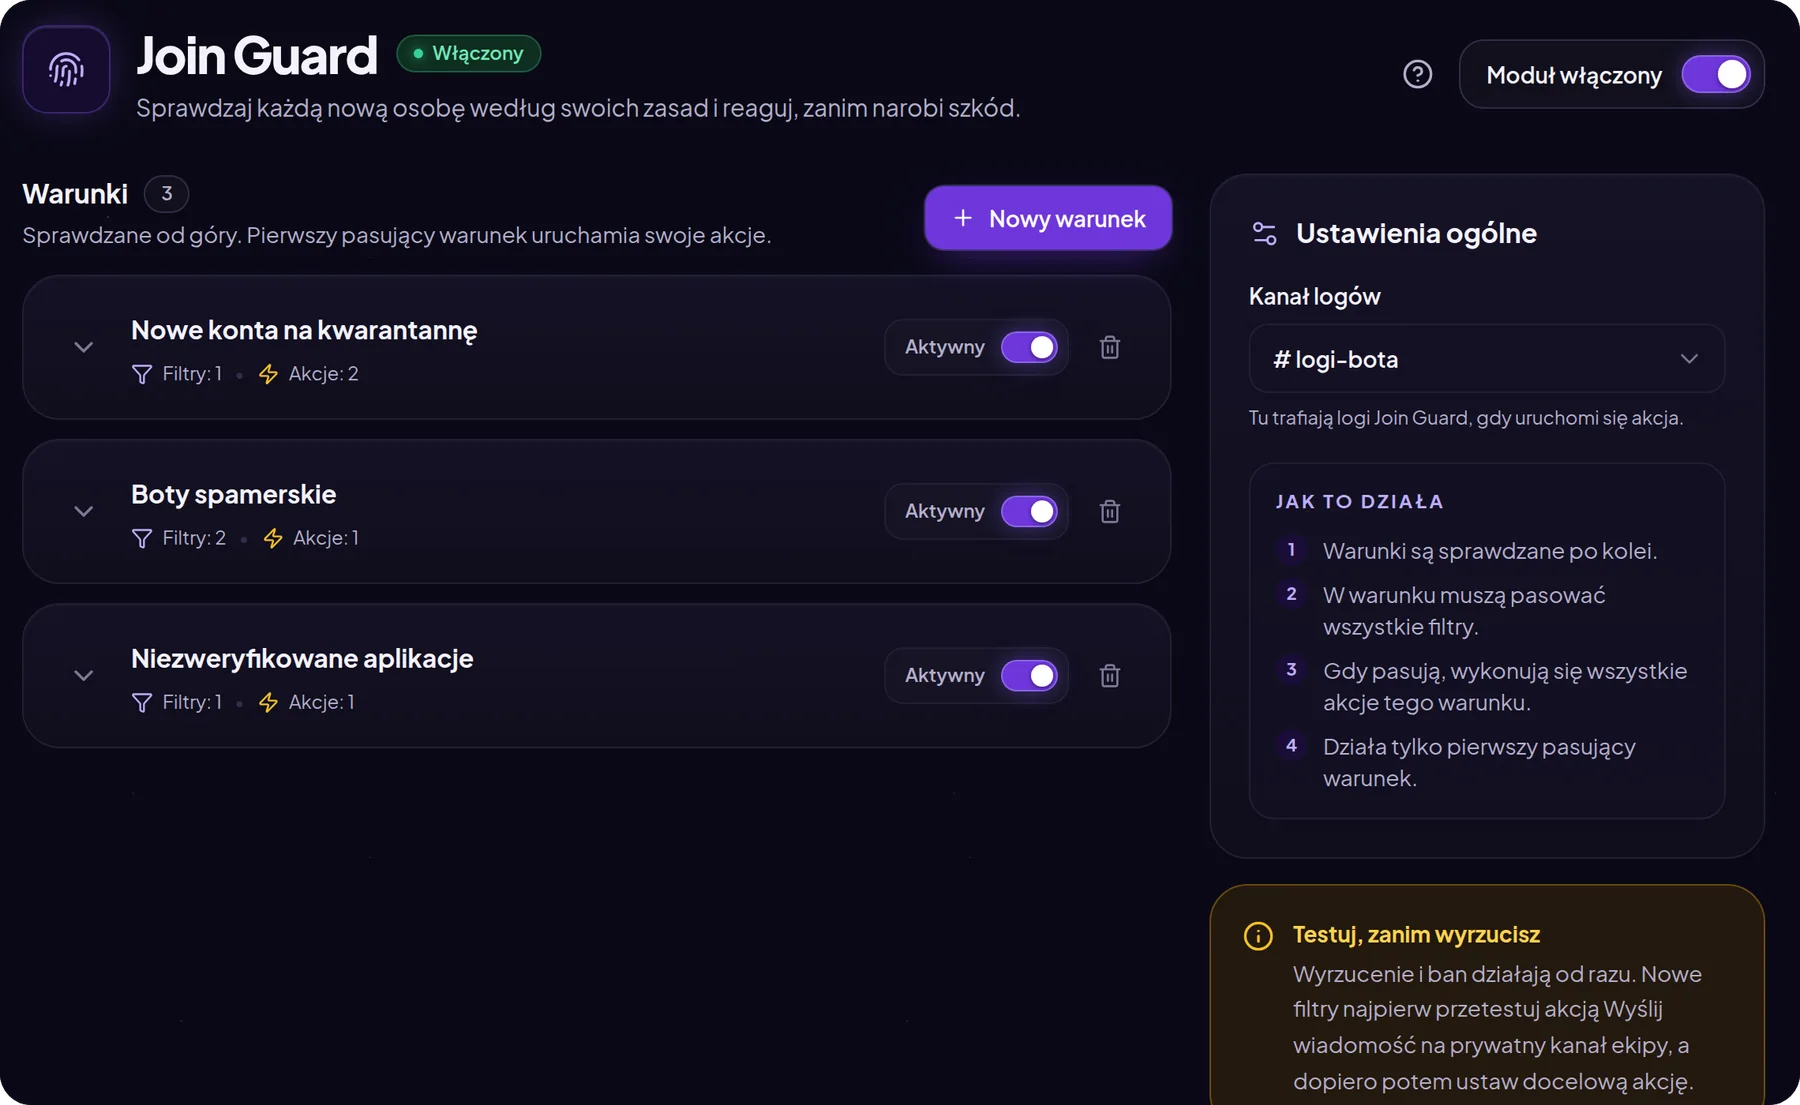Click the Niezweryfikowane aplikacje title

[302, 658]
